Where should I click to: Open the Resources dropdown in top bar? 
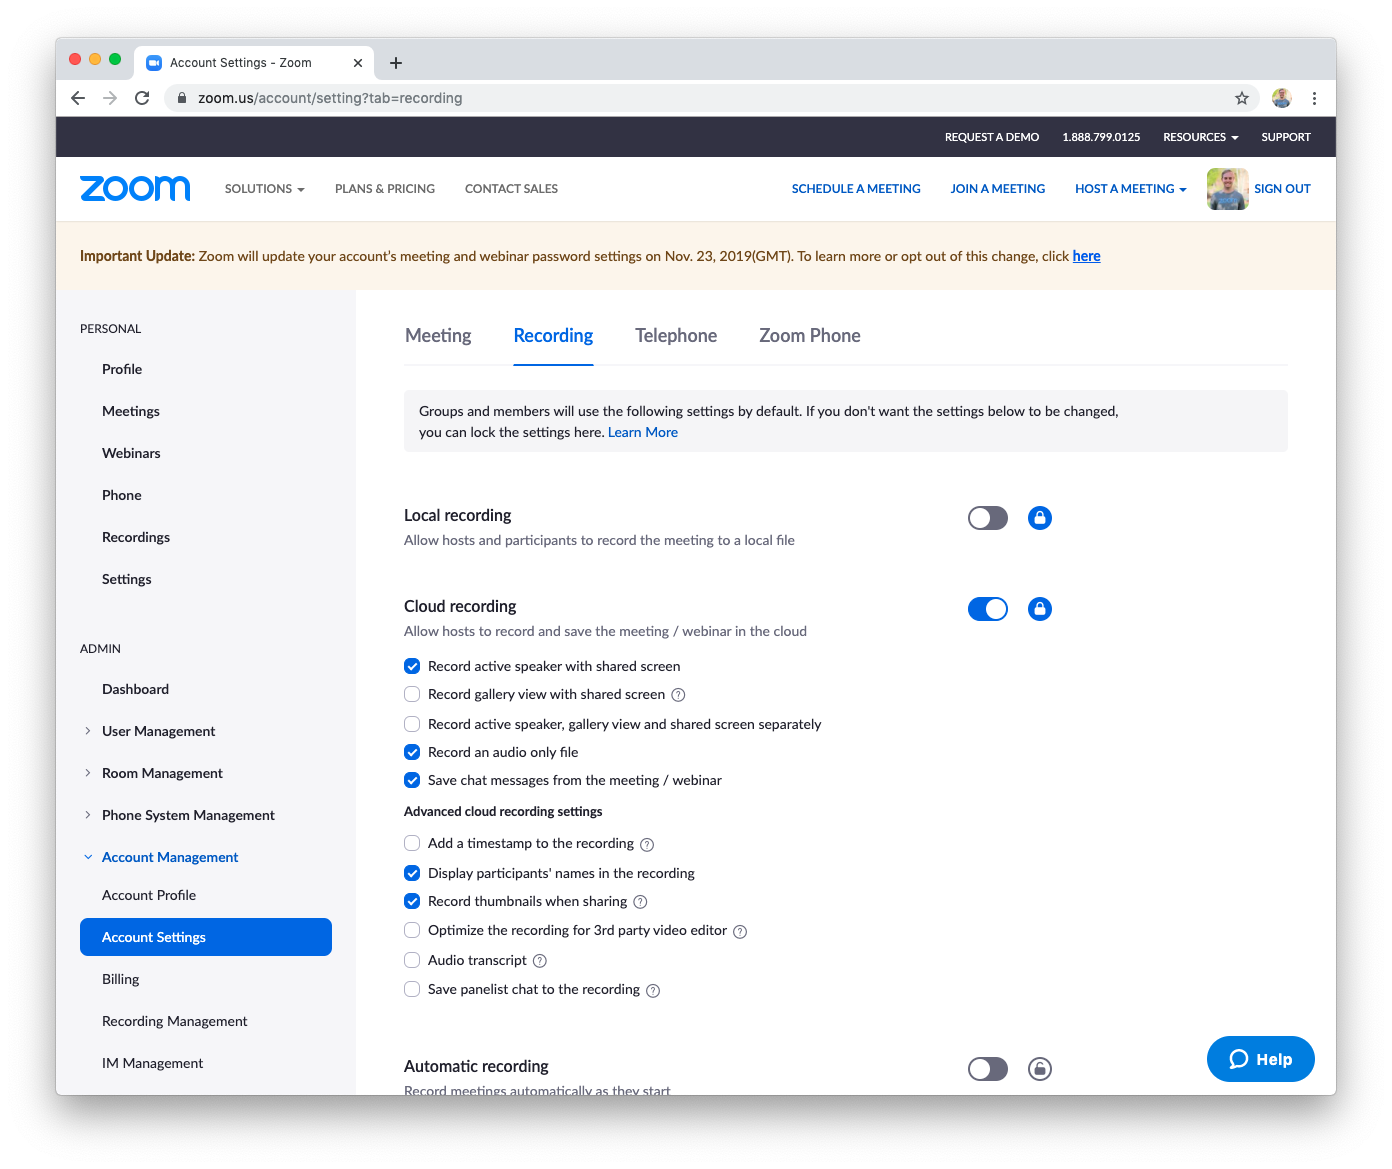click(x=1200, y=137)
